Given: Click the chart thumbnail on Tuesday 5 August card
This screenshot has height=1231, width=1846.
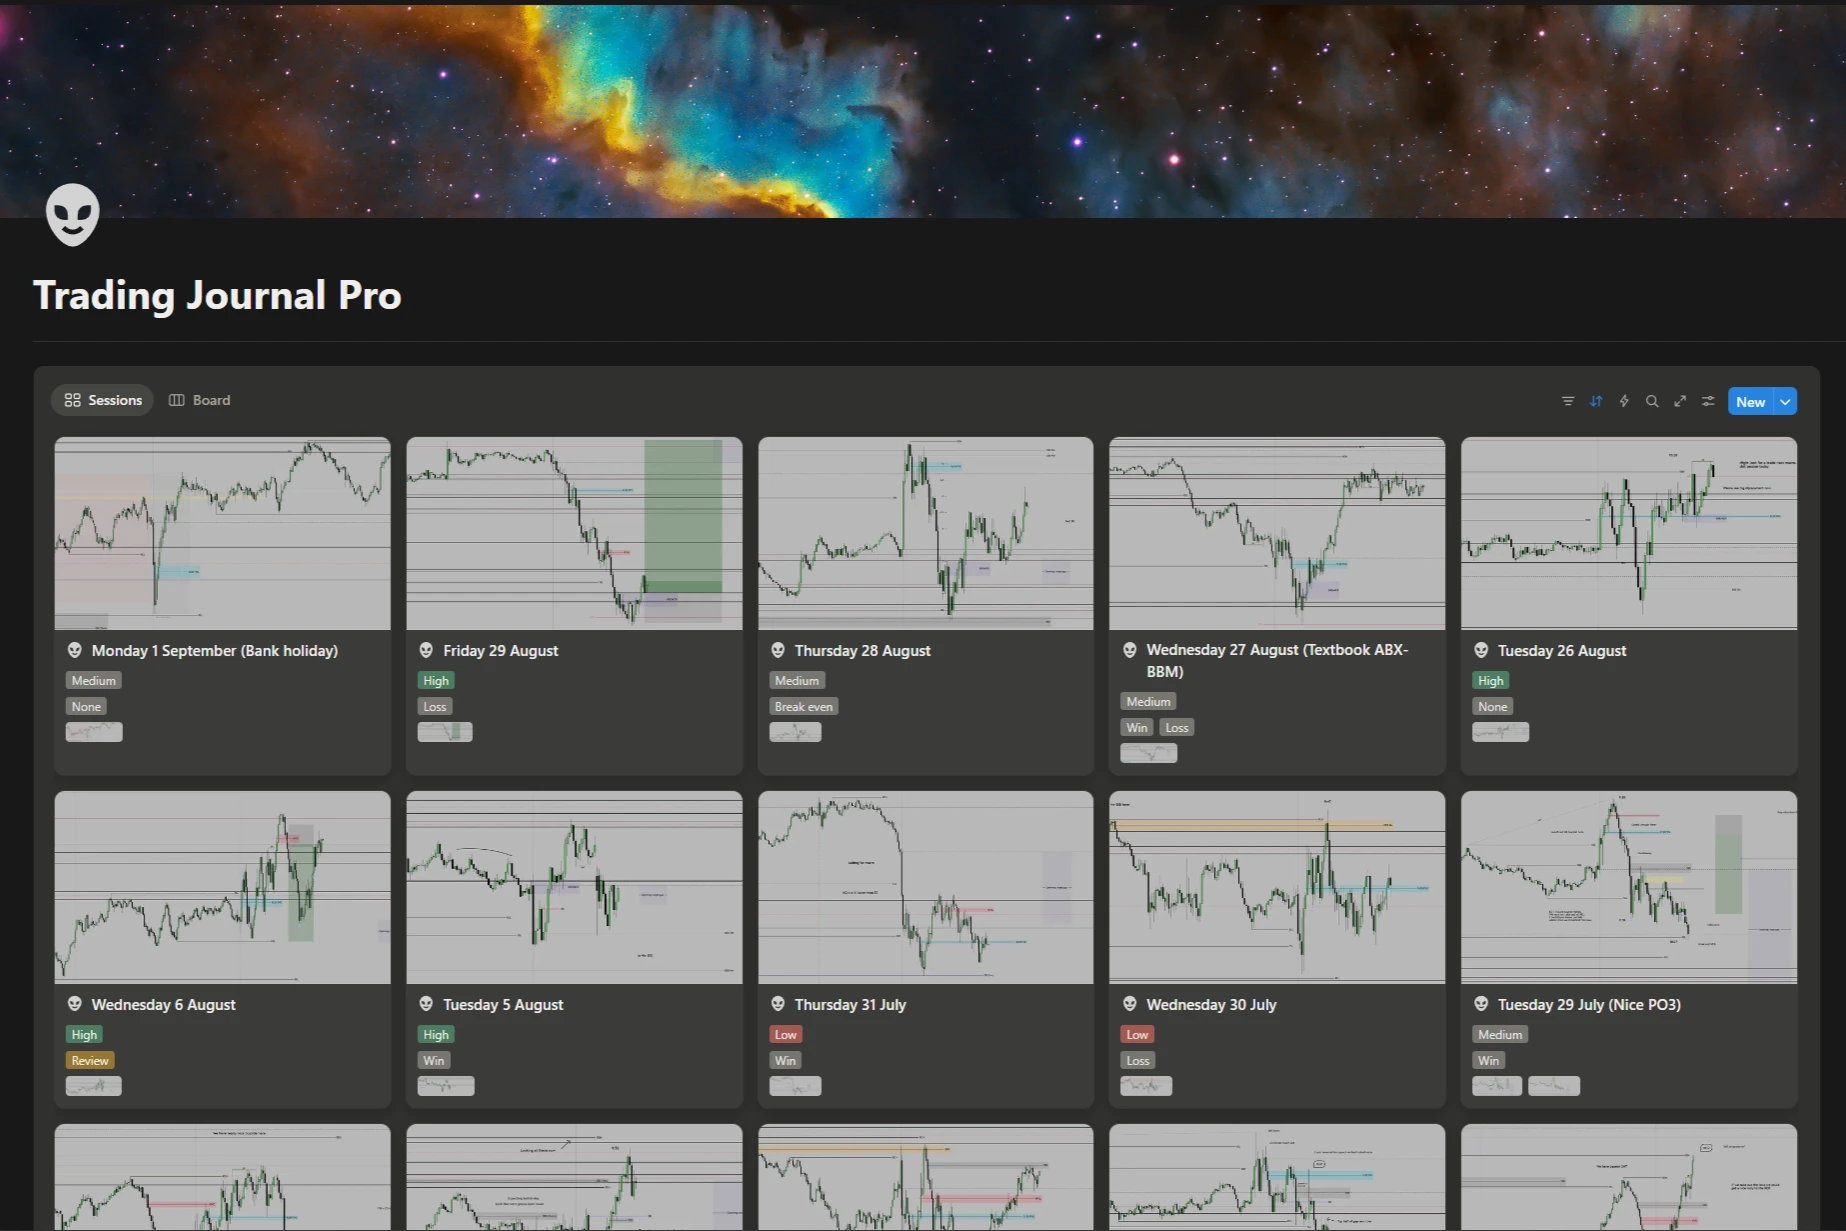Looking at the screenshot, I should coord(573,887).
